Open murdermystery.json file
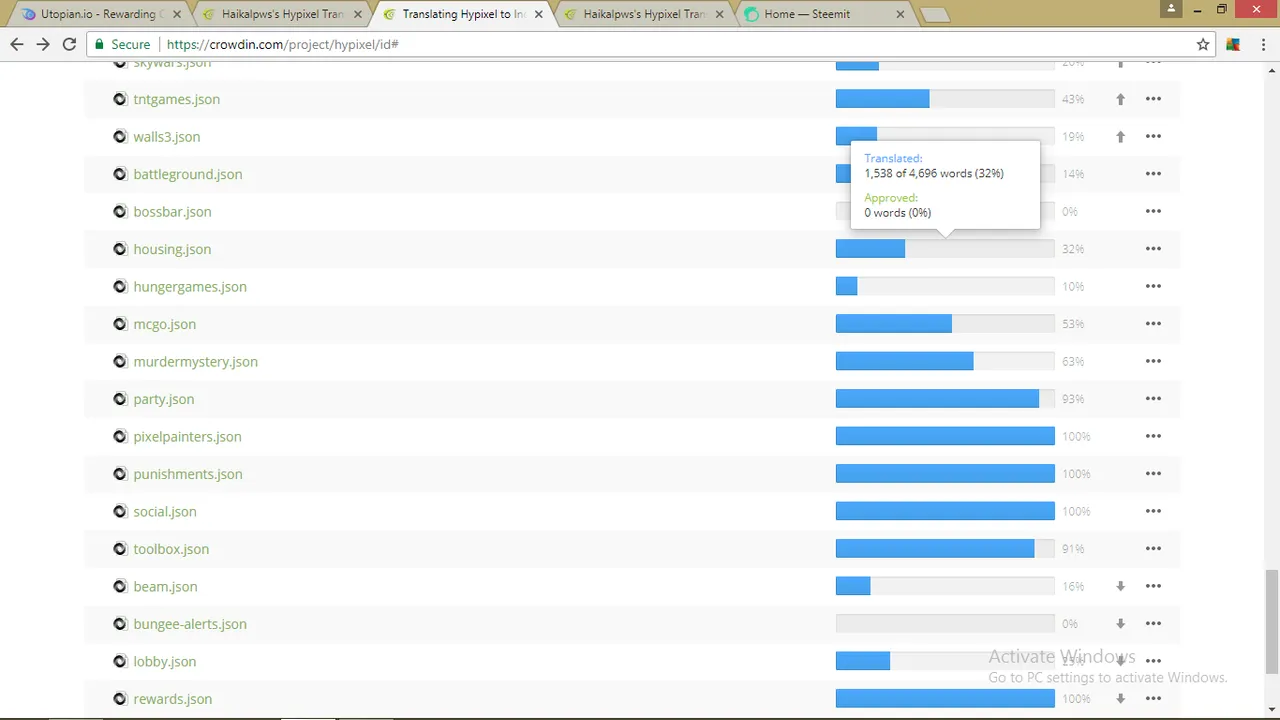 (x=195, y=362)
